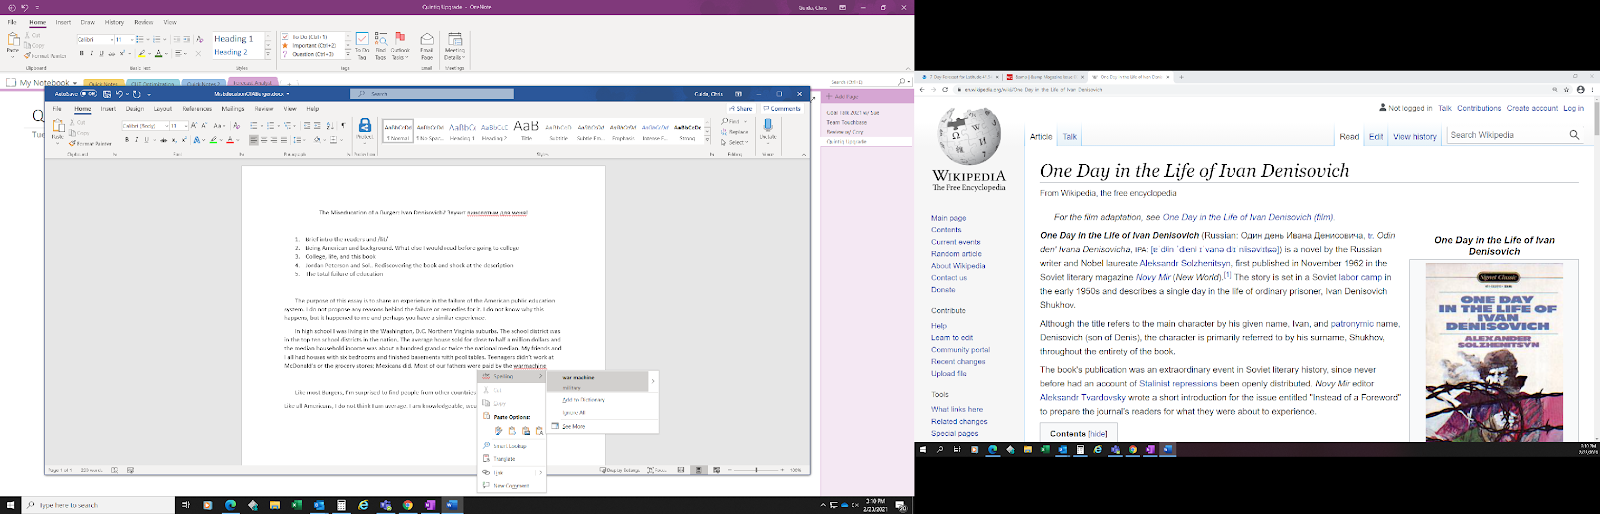1600x514 pixels.
Task: Click Random article in Wikipedia sidebar
Action: tap(956, 254)
